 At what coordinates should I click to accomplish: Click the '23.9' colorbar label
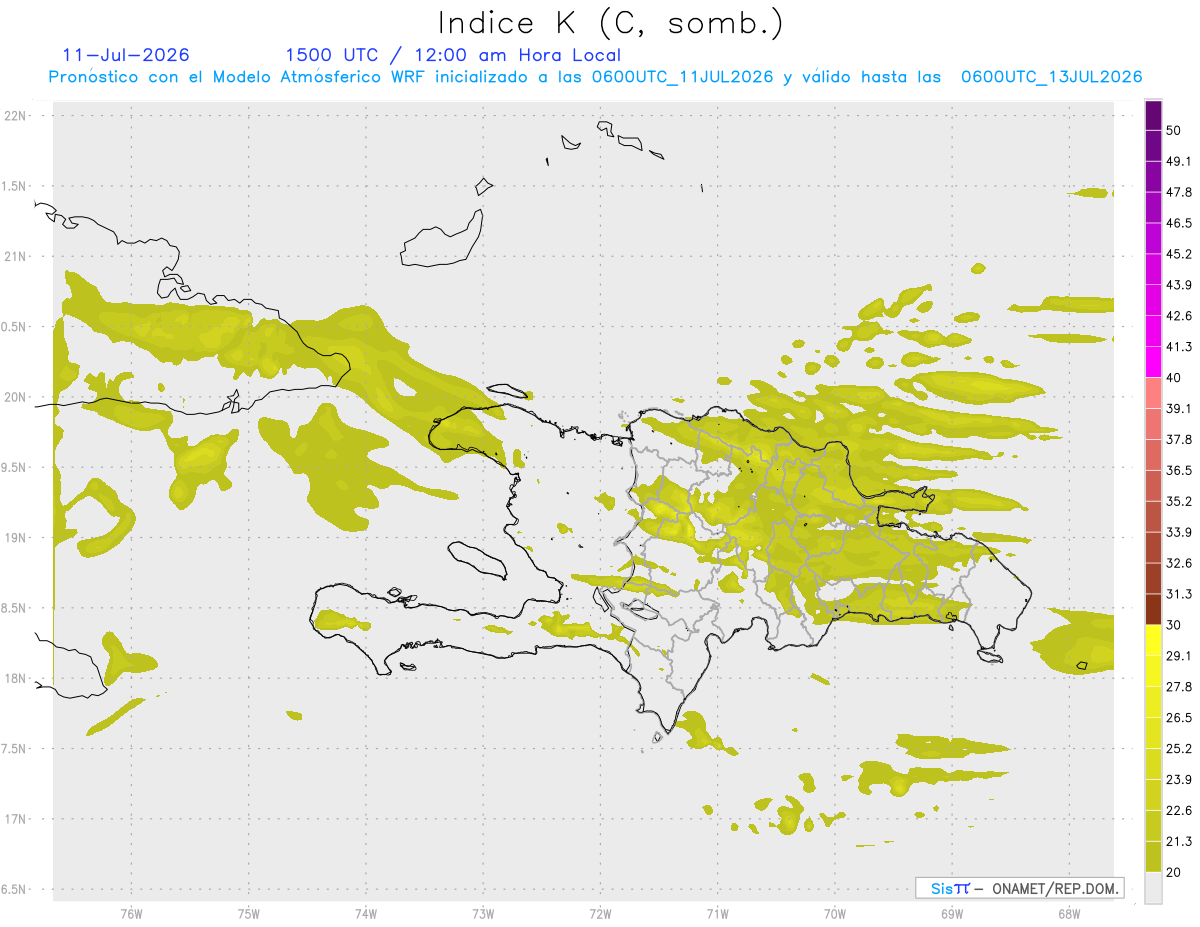[1179, 779]
